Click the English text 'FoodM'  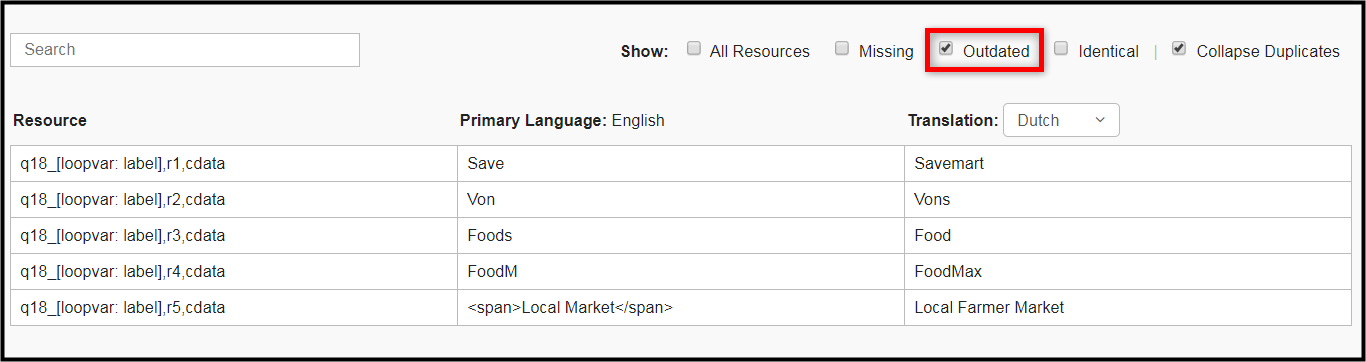coord(493,271)
